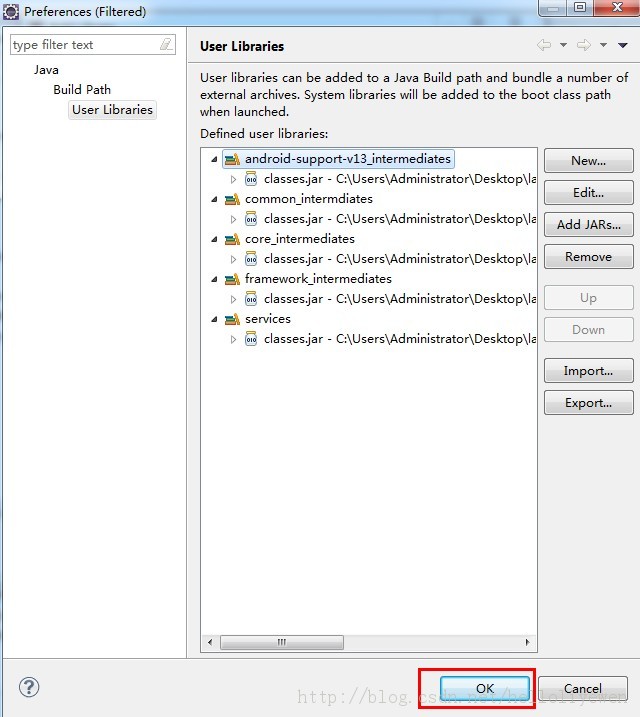Viewport: 640px width, 717px height.
Task: Click the Export... button
Action: [588, 402]
